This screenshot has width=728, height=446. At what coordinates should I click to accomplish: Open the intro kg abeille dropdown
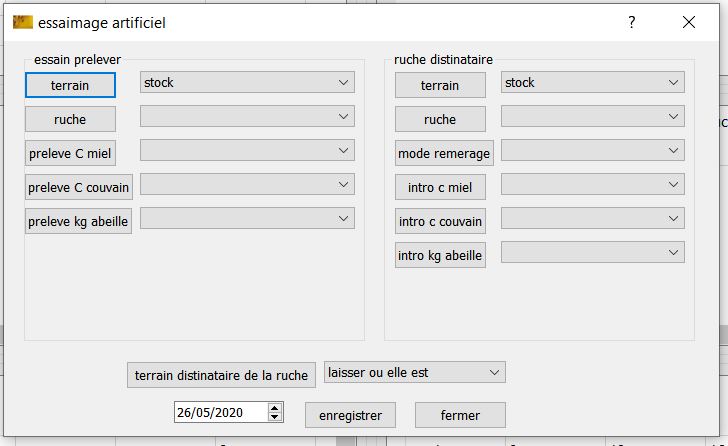[592, 253]
